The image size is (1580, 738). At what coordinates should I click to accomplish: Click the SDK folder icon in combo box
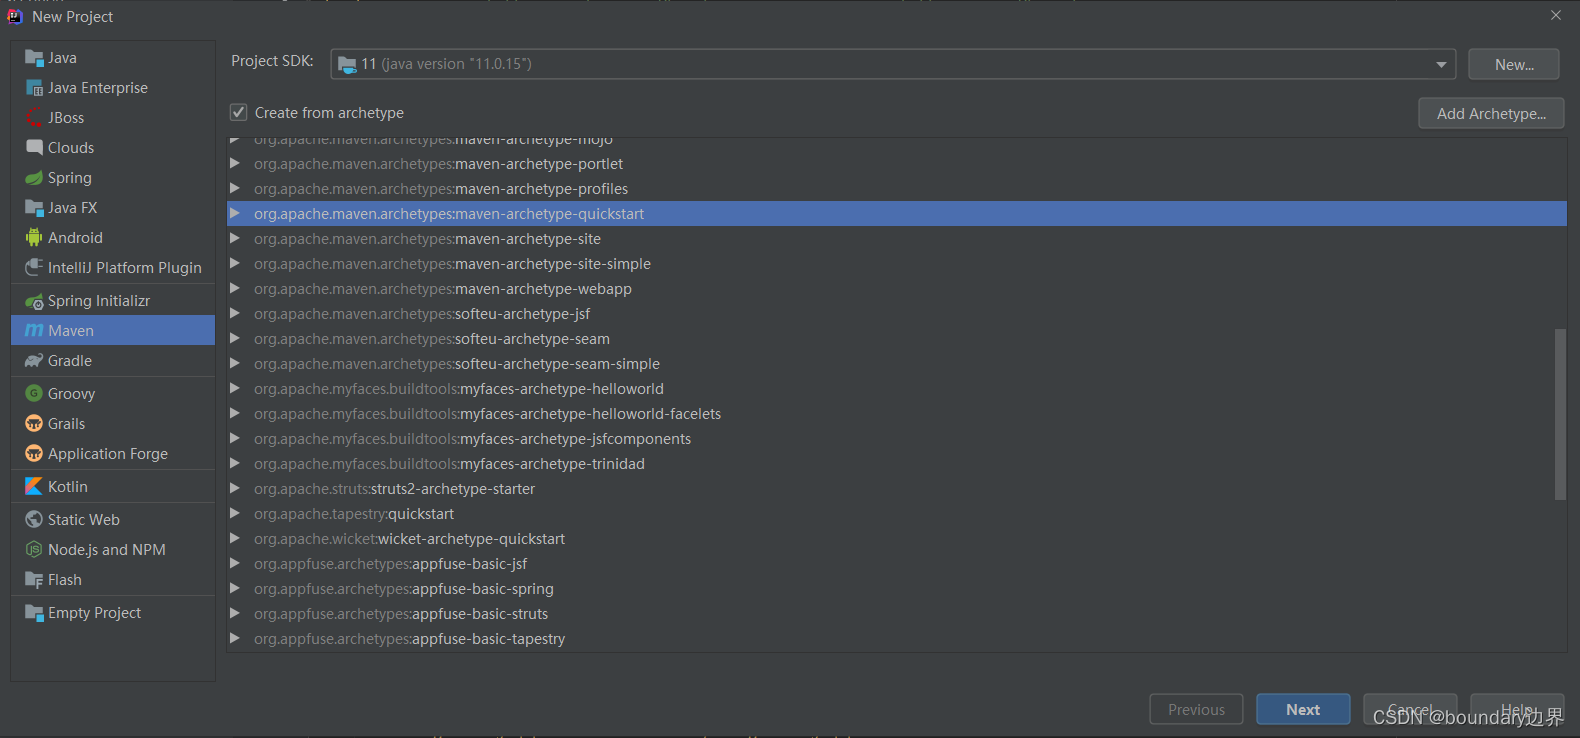pyautogui.click(x=347, y=64)
